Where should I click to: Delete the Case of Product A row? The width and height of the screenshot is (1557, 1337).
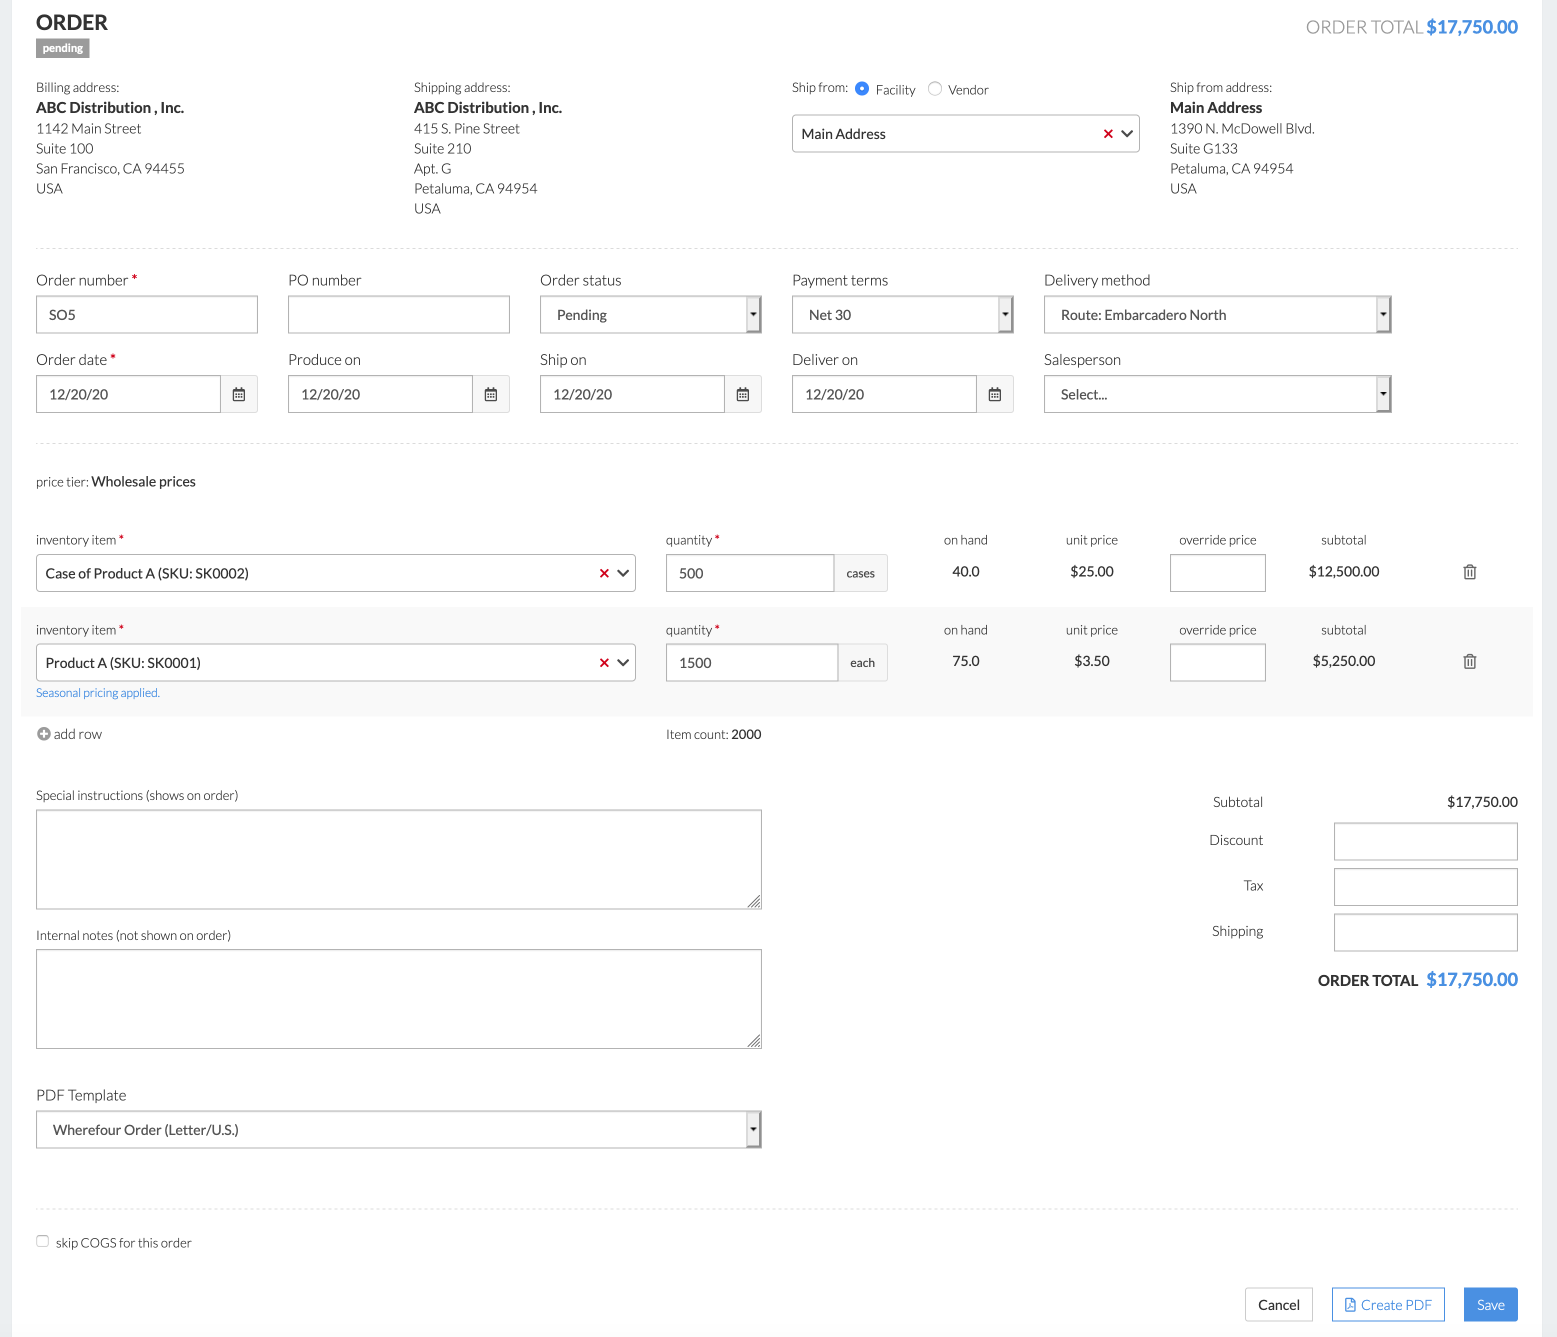[1470, 572]
